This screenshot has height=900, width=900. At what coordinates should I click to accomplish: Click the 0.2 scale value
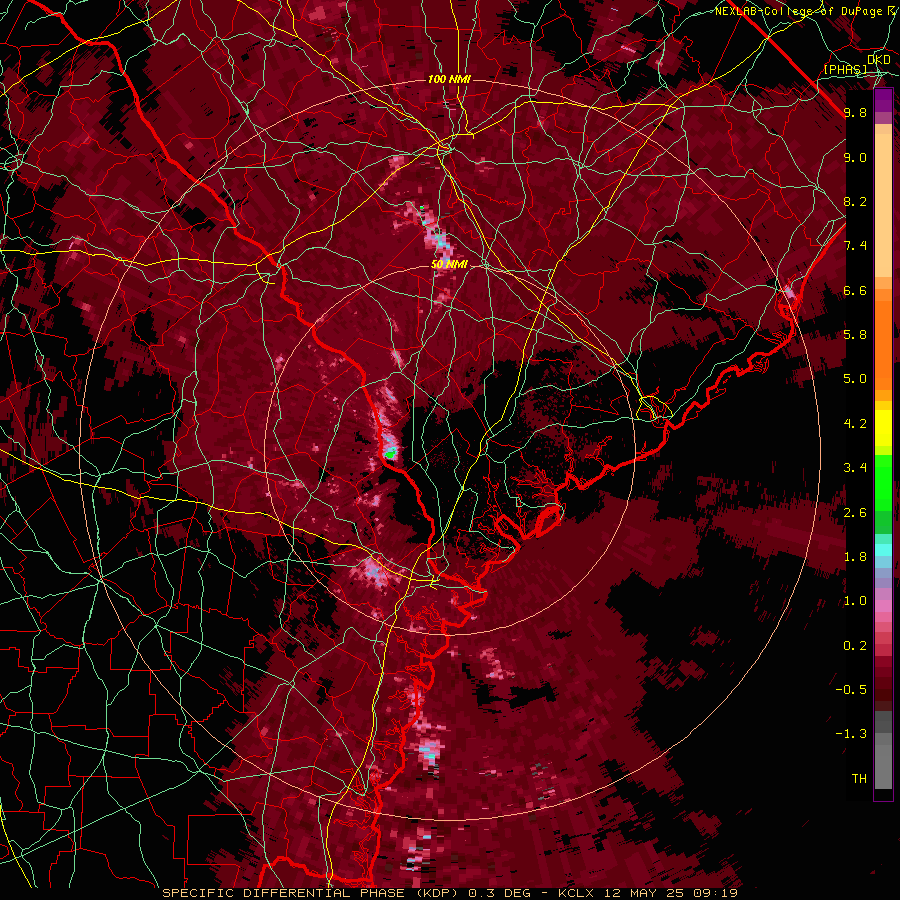tap(855, 646)
